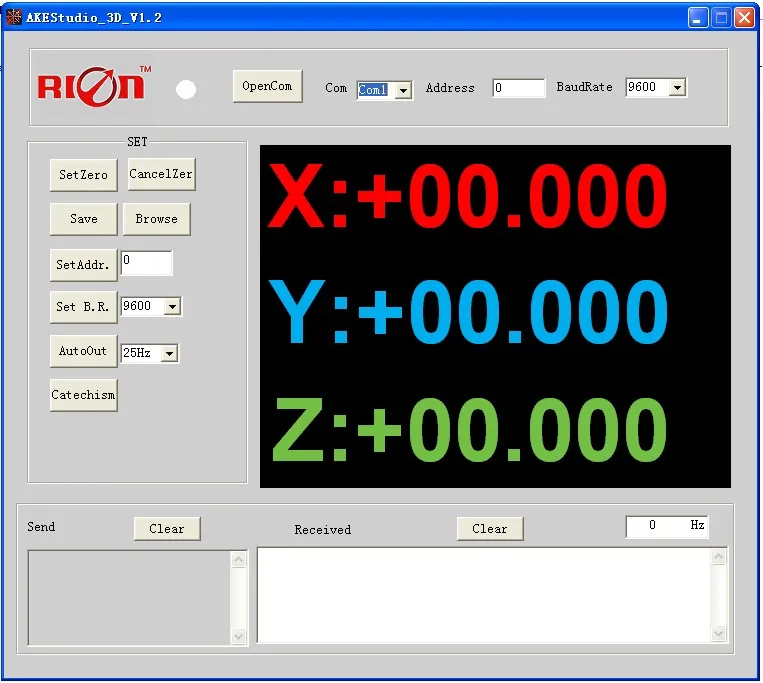Click Received box scrollbar down arrow

[718, 633]
